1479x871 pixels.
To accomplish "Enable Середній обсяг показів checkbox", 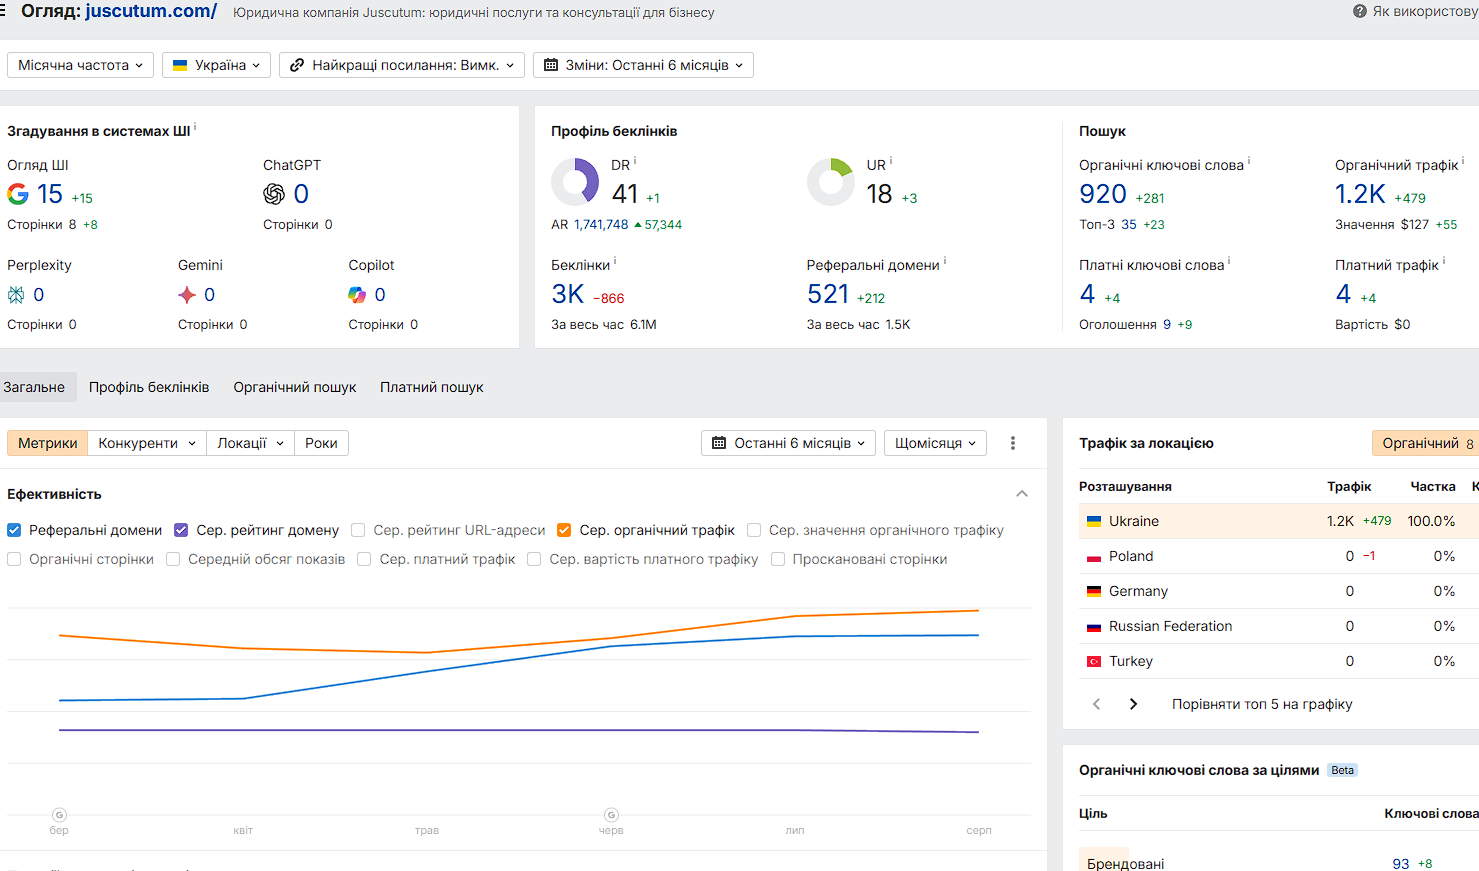I will (173, 559).
